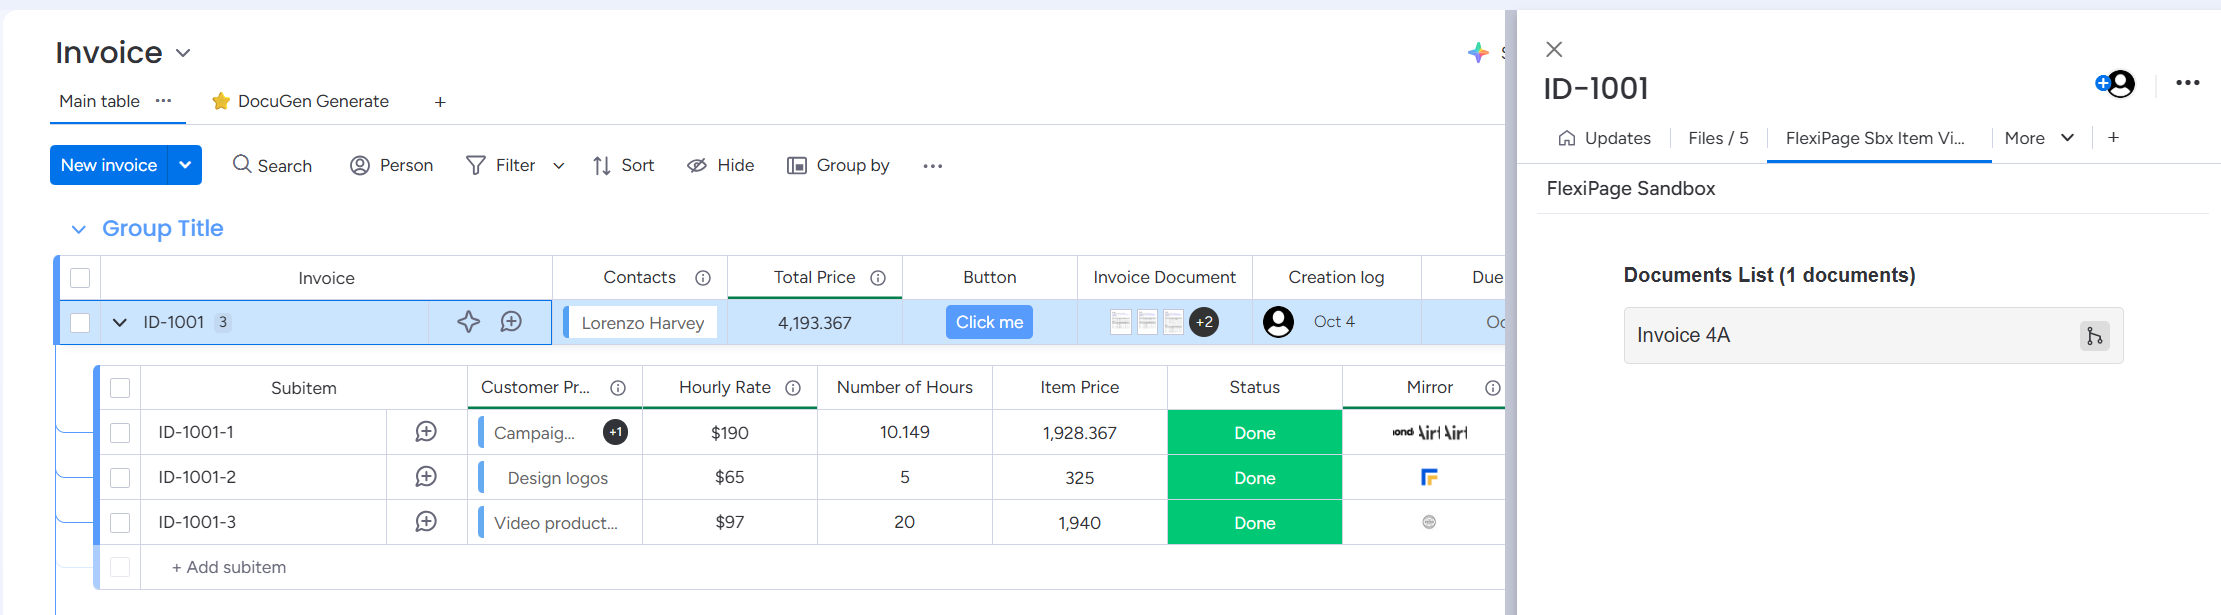
Task: Click the green Done status of ID-1001-1
Action: (x=1254, y=433)
